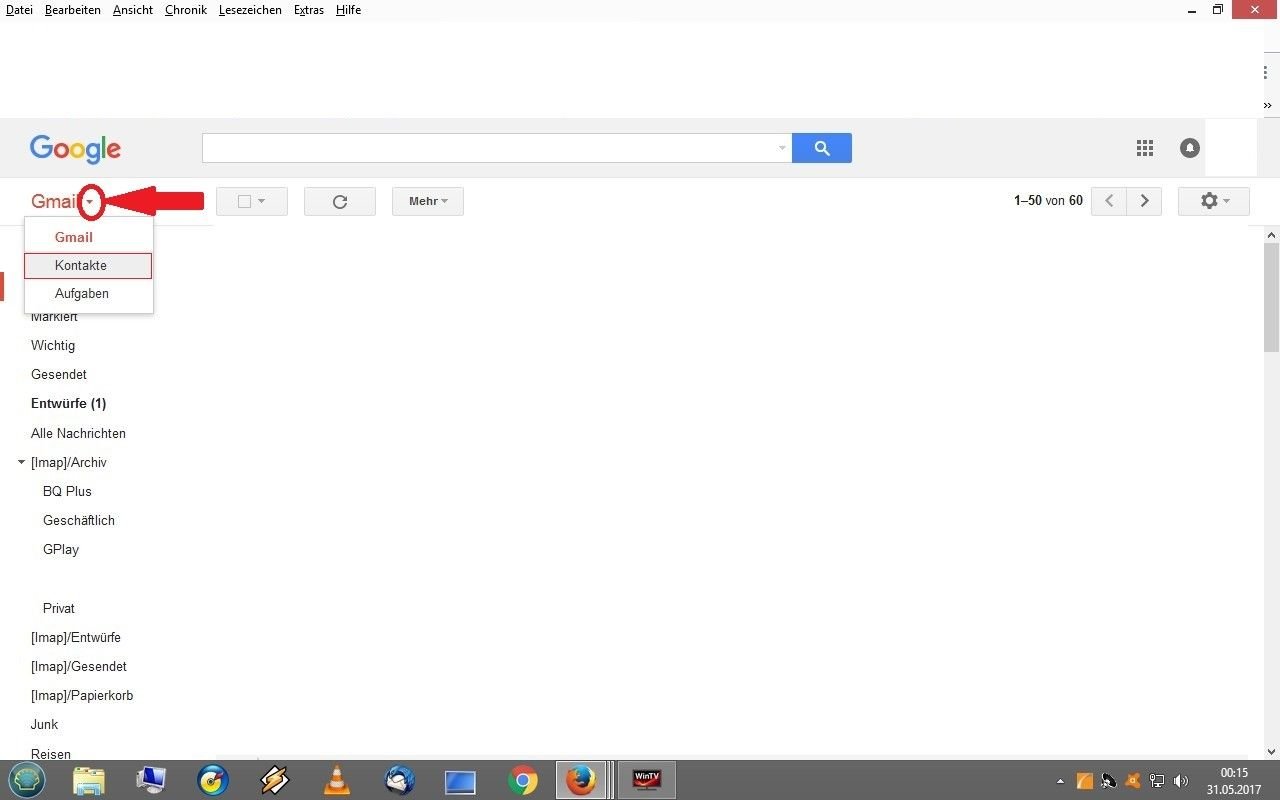Image resolution: width=1280 pixels, height=800 pixels.
Task: Click the Windows Start orb
Action: (x=27, y=780)
